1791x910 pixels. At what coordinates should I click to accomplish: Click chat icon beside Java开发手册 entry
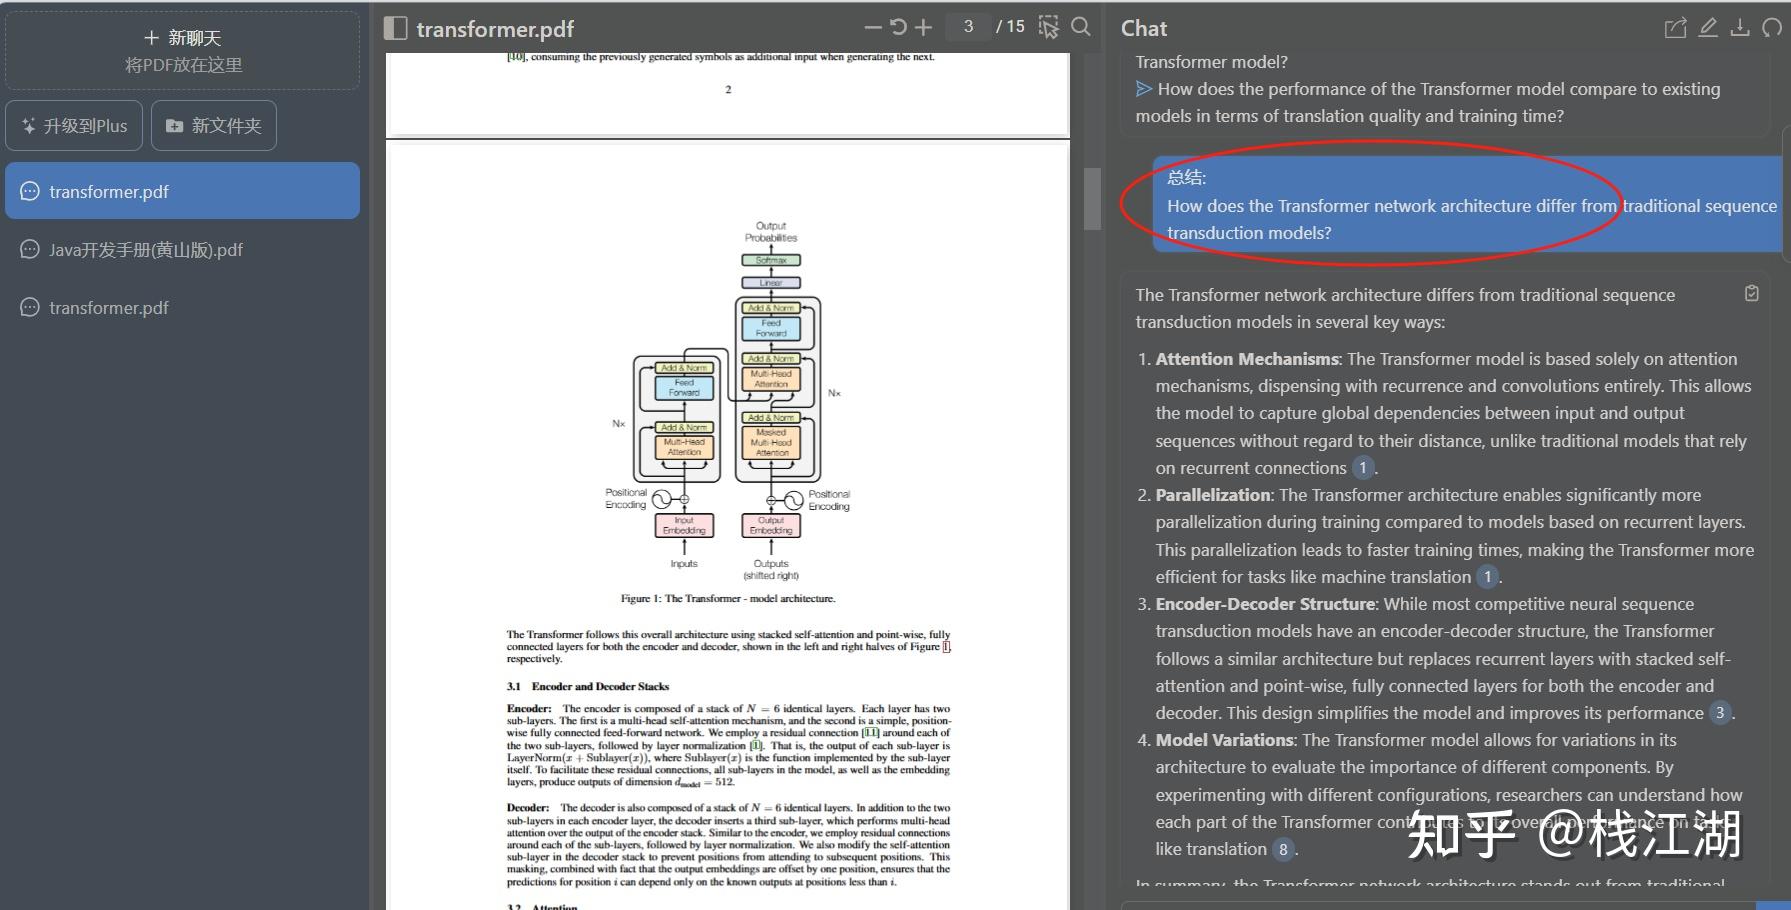[30, 250]
